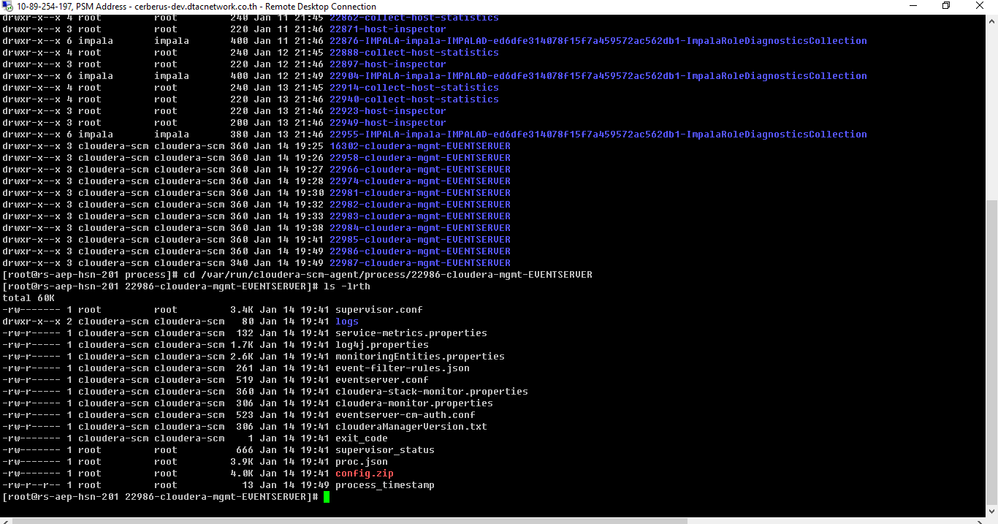Viewport: 998px width, 524px height.
Task: Click the blue logs directory name
Action: (x=347, y=322)
